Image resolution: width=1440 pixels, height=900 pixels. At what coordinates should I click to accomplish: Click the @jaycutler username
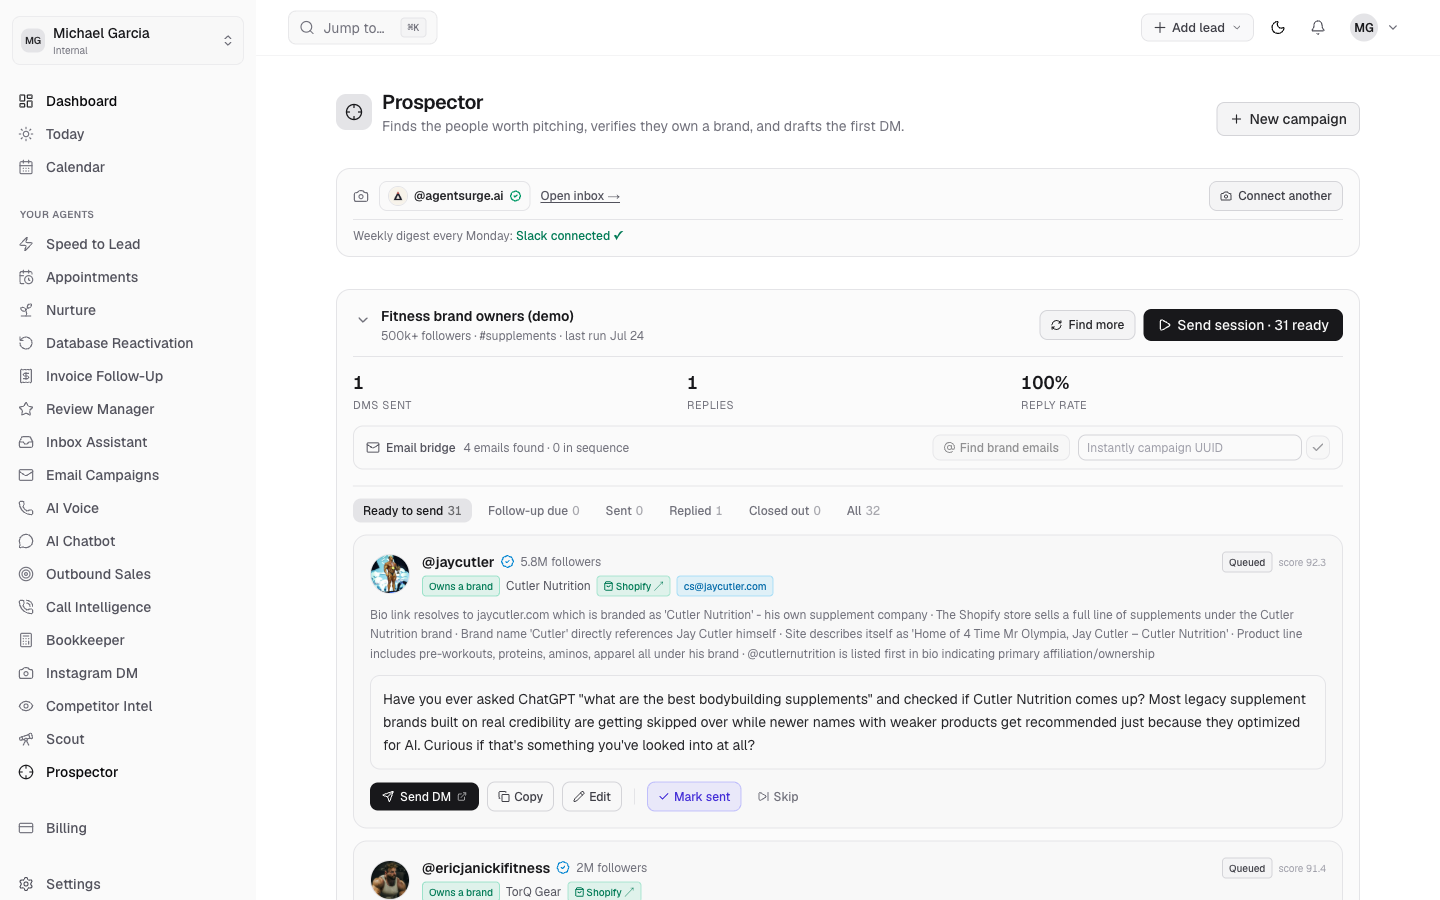point(458,562)
